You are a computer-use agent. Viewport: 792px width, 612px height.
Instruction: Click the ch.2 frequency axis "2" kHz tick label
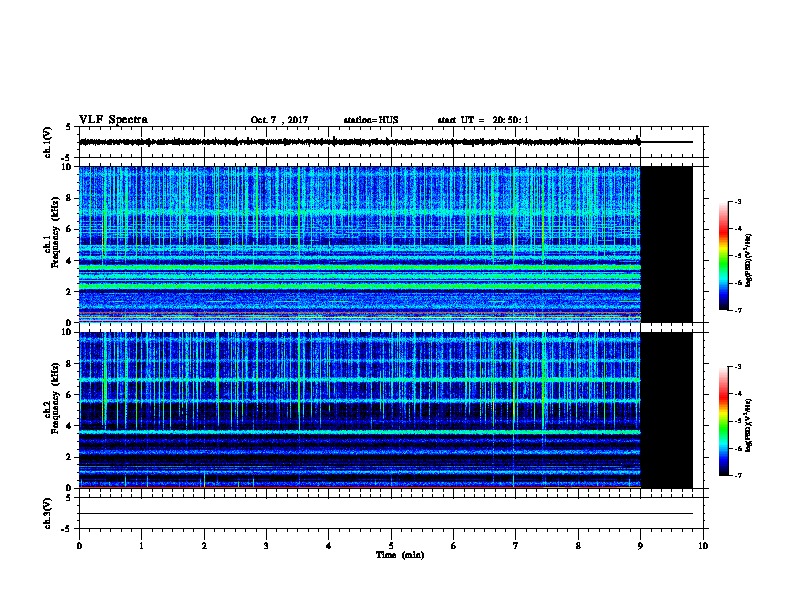pos(69,457)
